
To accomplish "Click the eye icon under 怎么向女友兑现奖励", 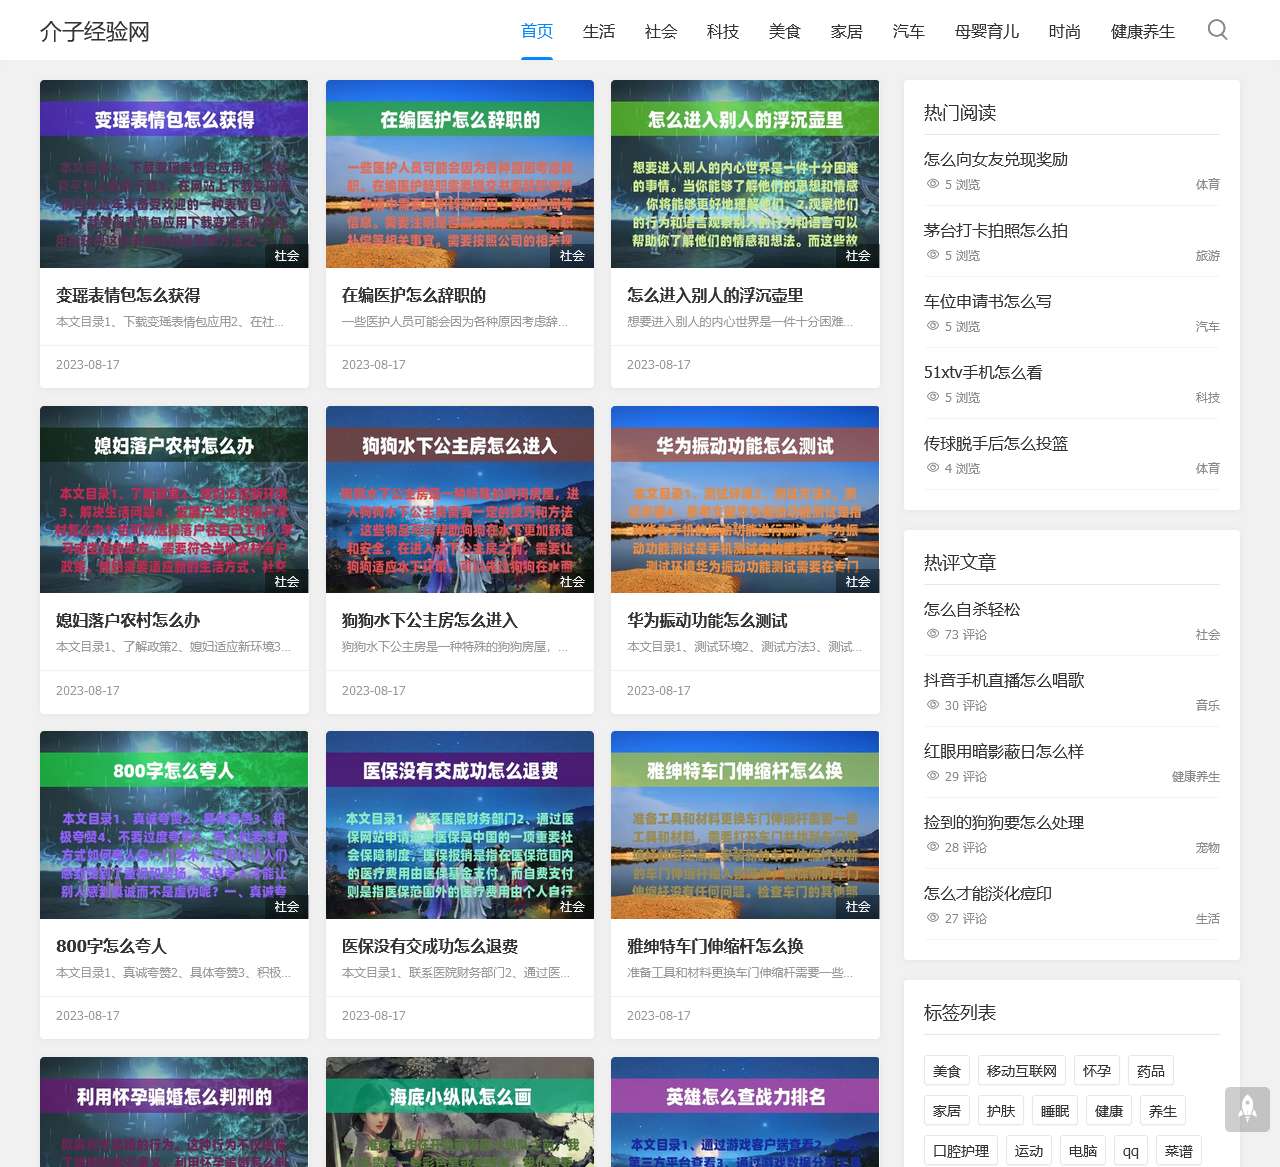I will point(932,184).
